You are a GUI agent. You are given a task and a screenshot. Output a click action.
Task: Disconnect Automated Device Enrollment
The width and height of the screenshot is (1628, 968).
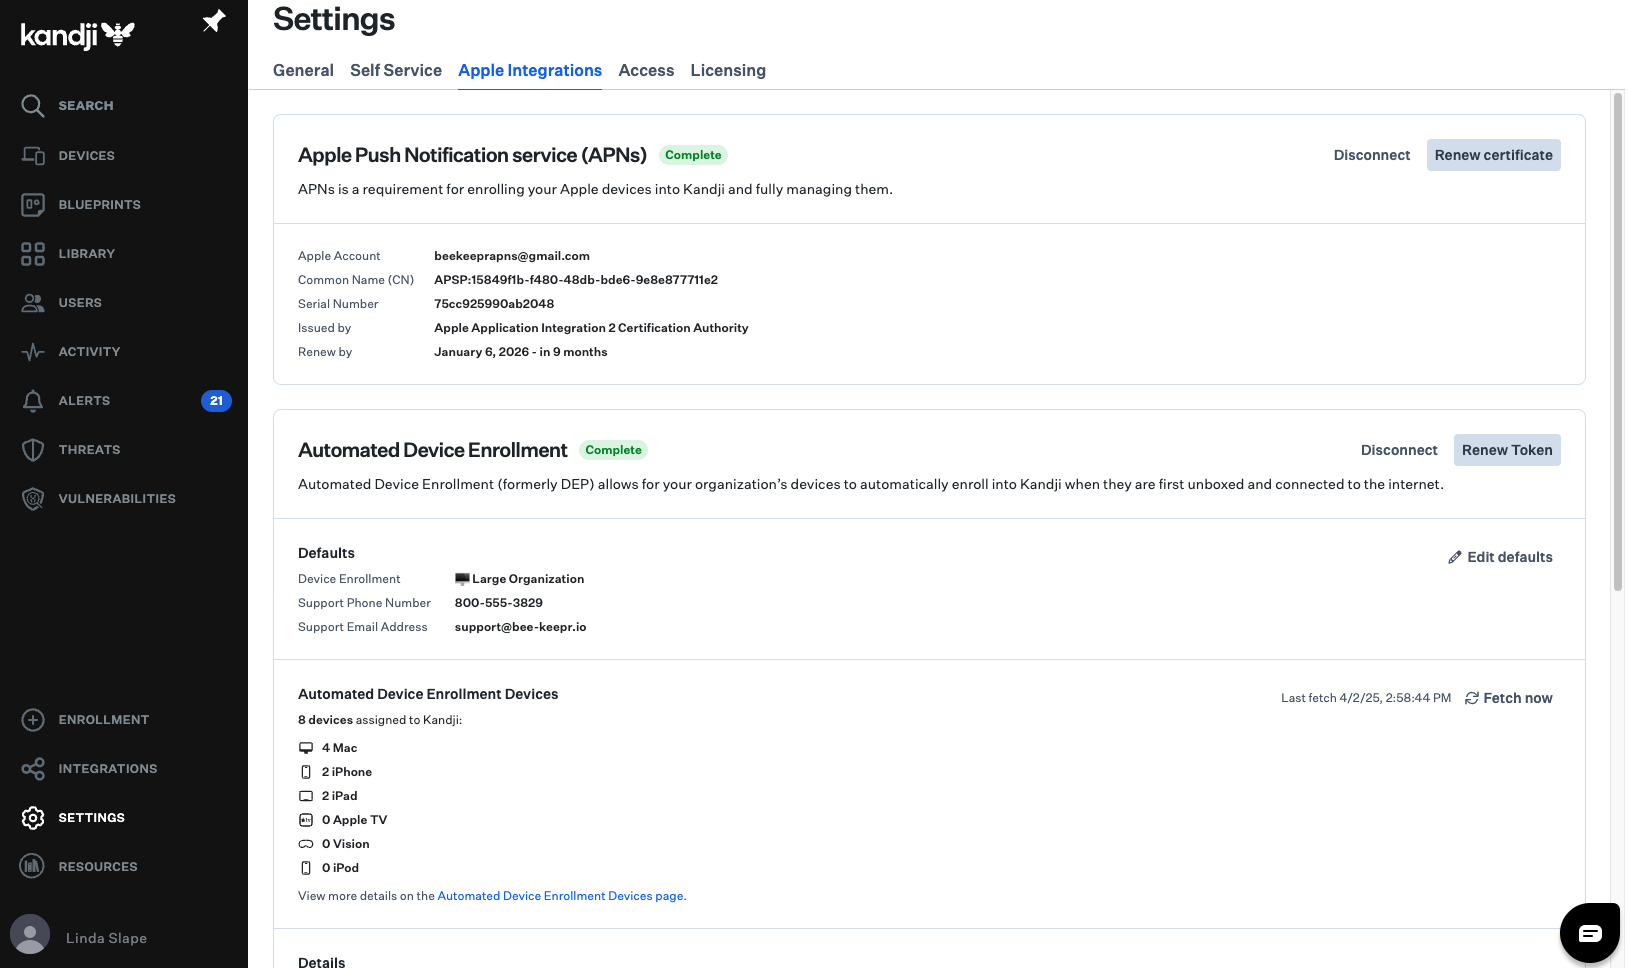[1399, 450]
